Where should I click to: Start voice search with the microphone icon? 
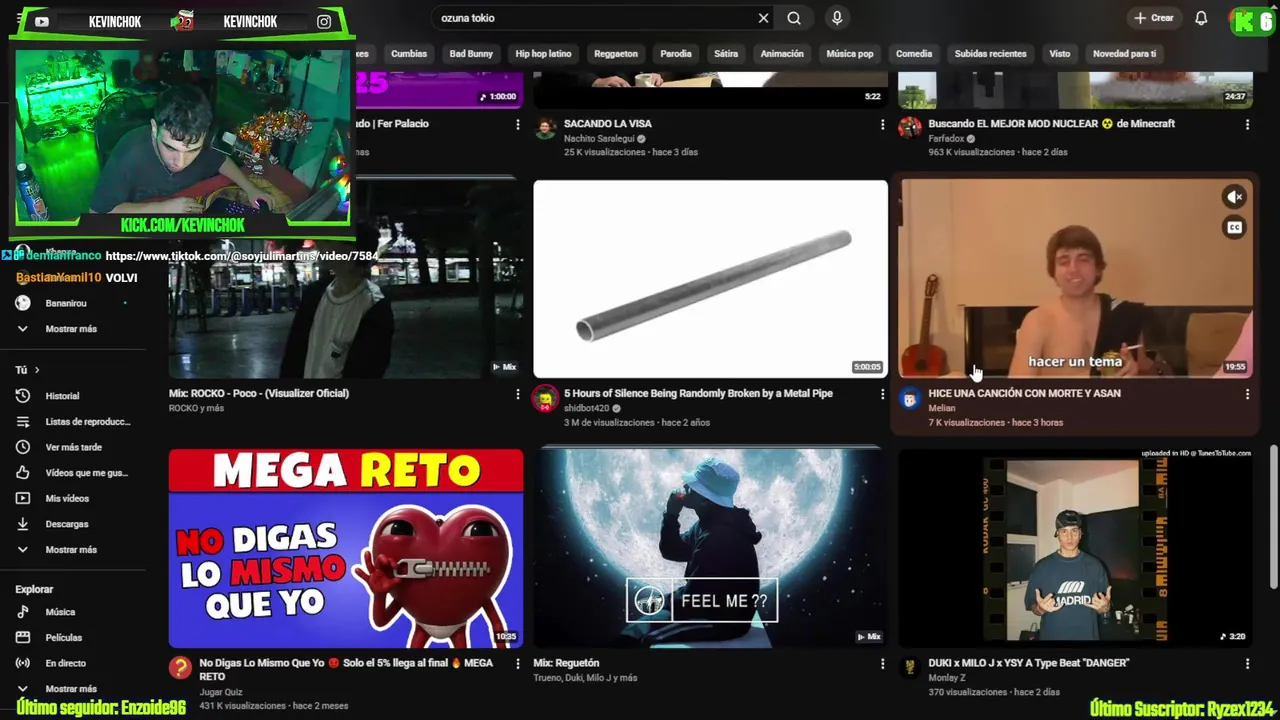837,18
